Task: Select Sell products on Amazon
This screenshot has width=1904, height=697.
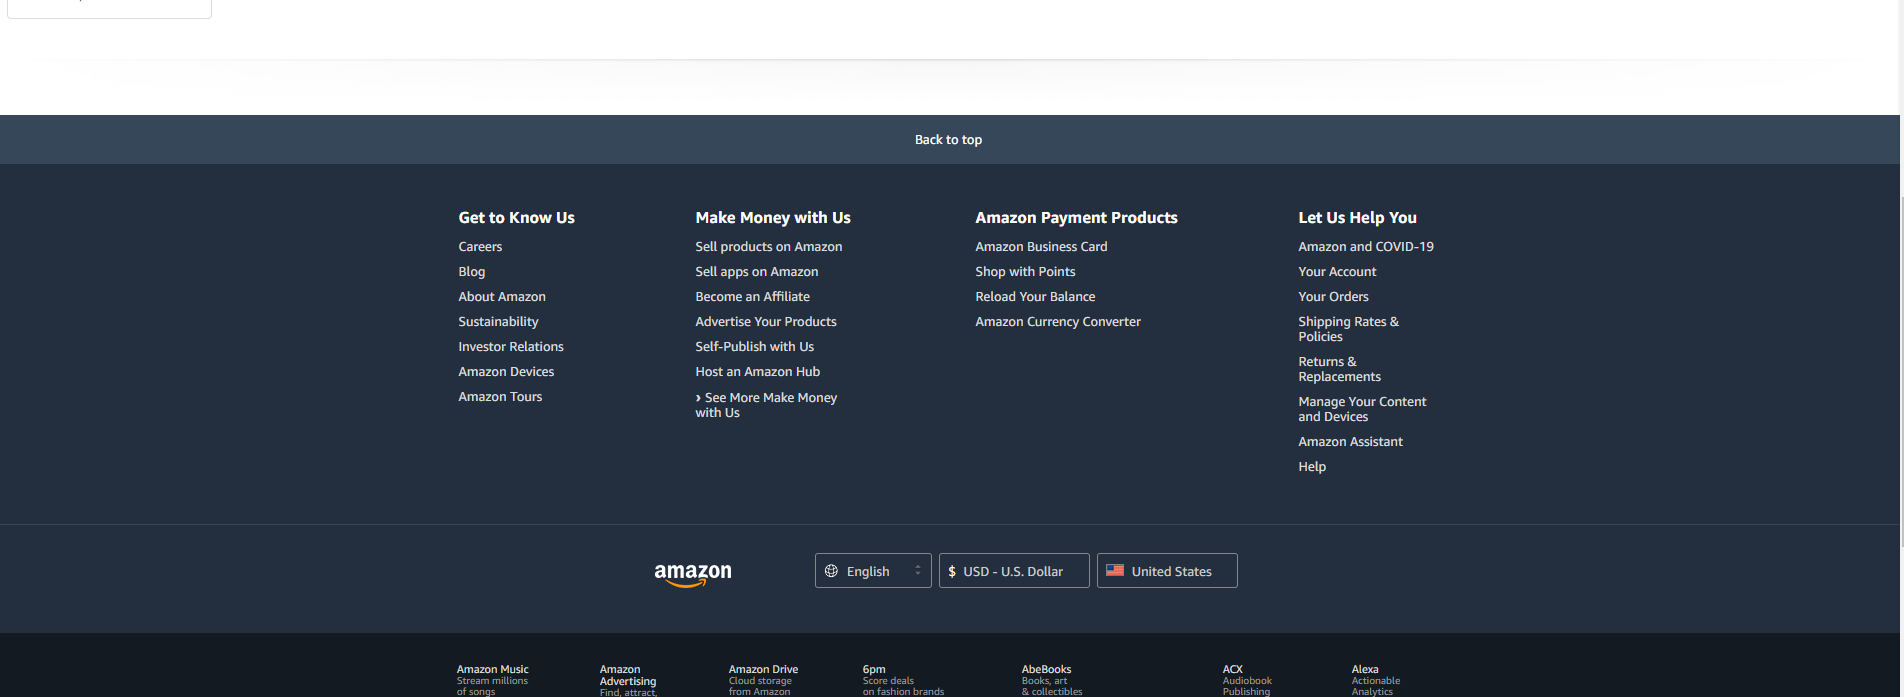Action: point(769,247)
